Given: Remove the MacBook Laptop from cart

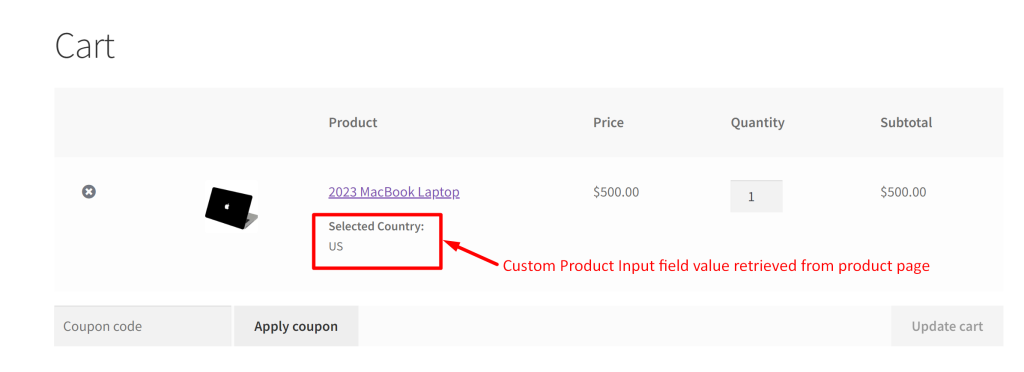Looking at the screenshot, I should [89, 191].
